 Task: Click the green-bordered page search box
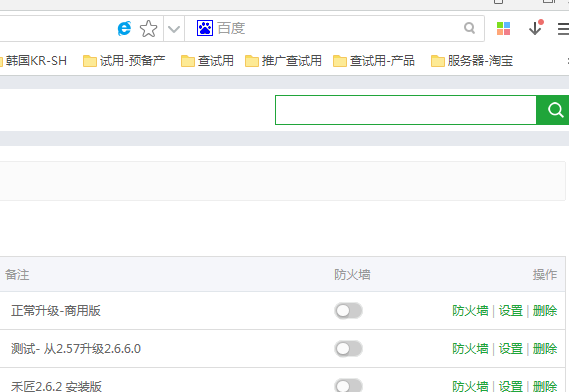[x=406, y=110]
